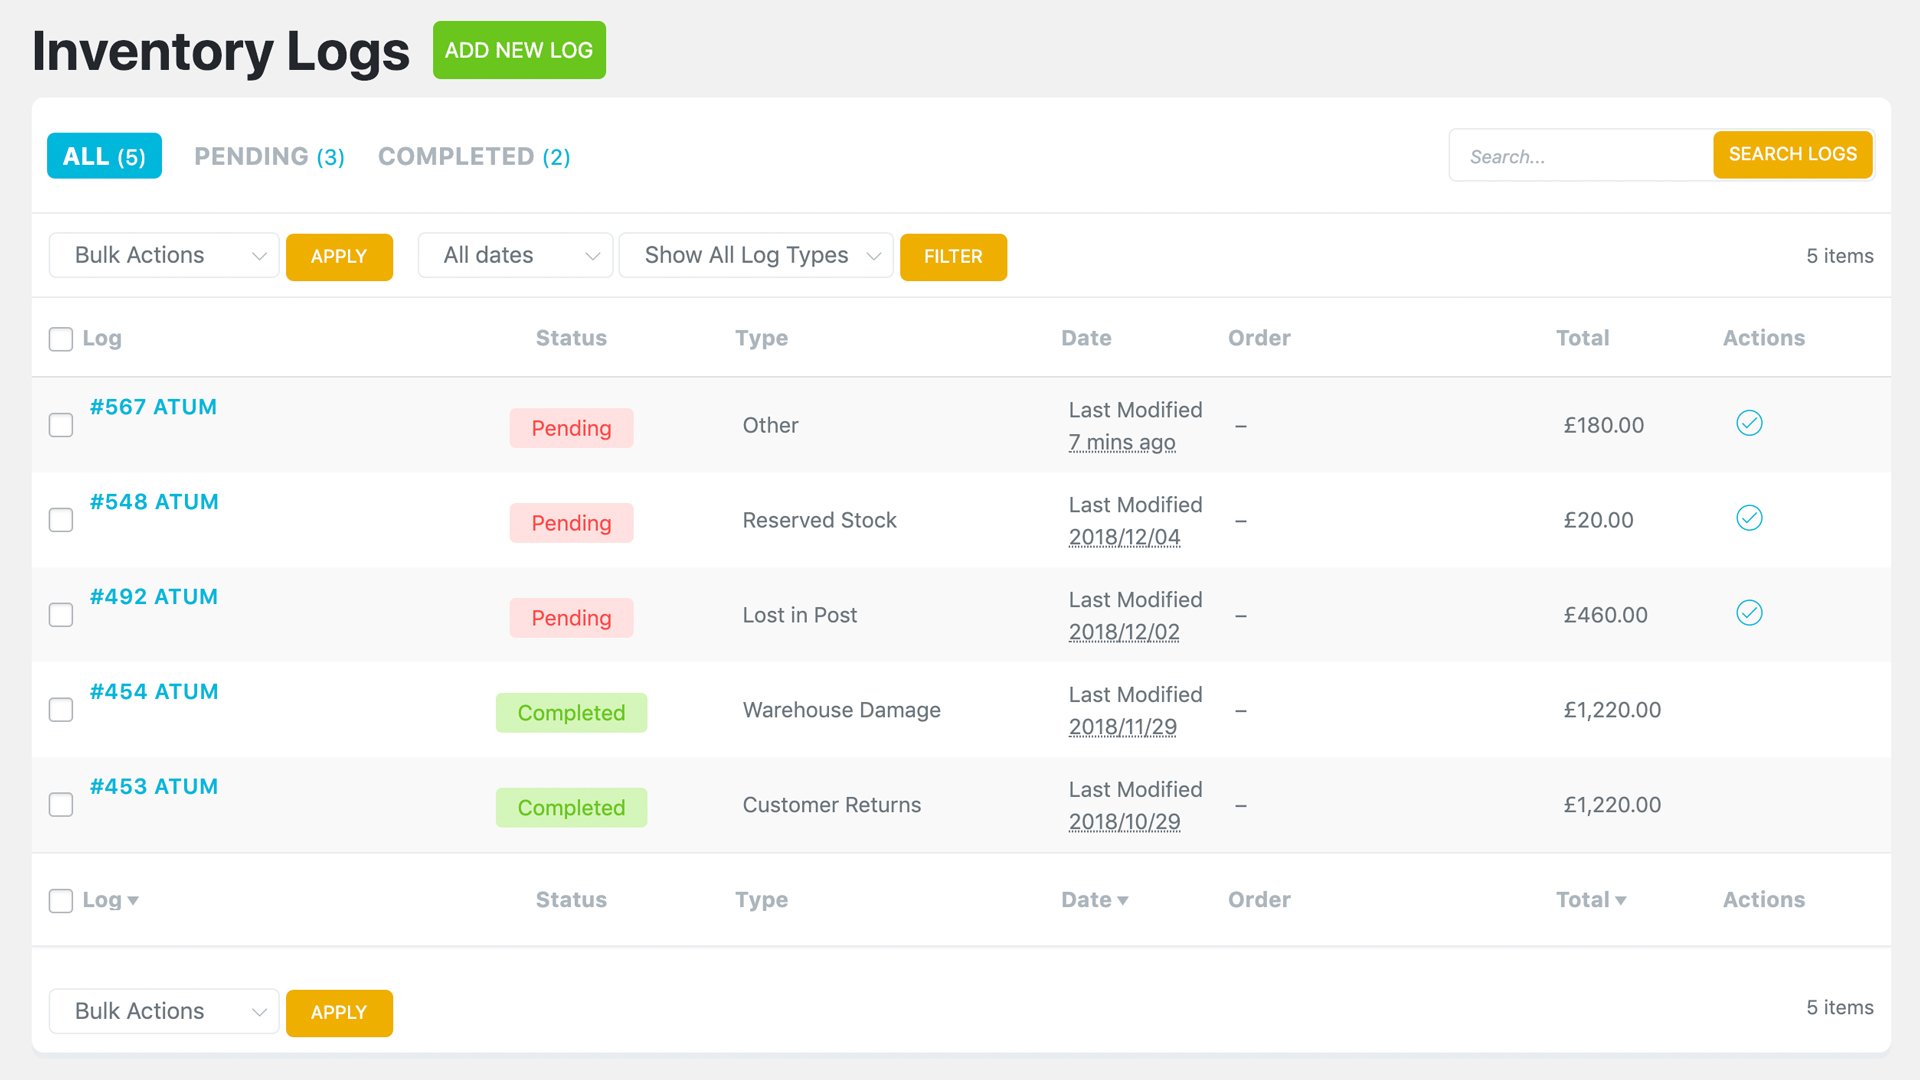
Task: Open log #453 ATUM link
Action: 154,787
